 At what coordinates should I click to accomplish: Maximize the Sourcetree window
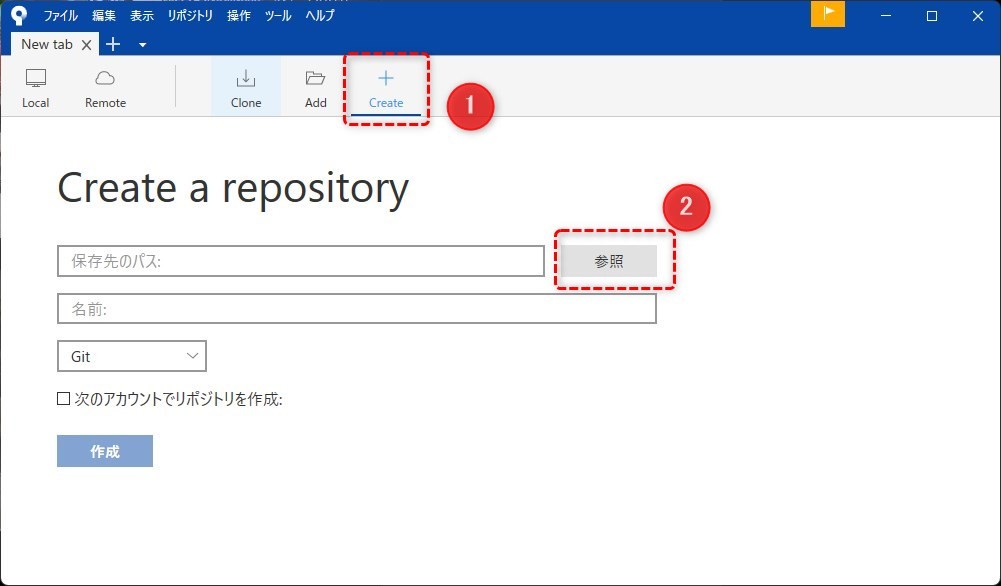[x=932, y=16]
